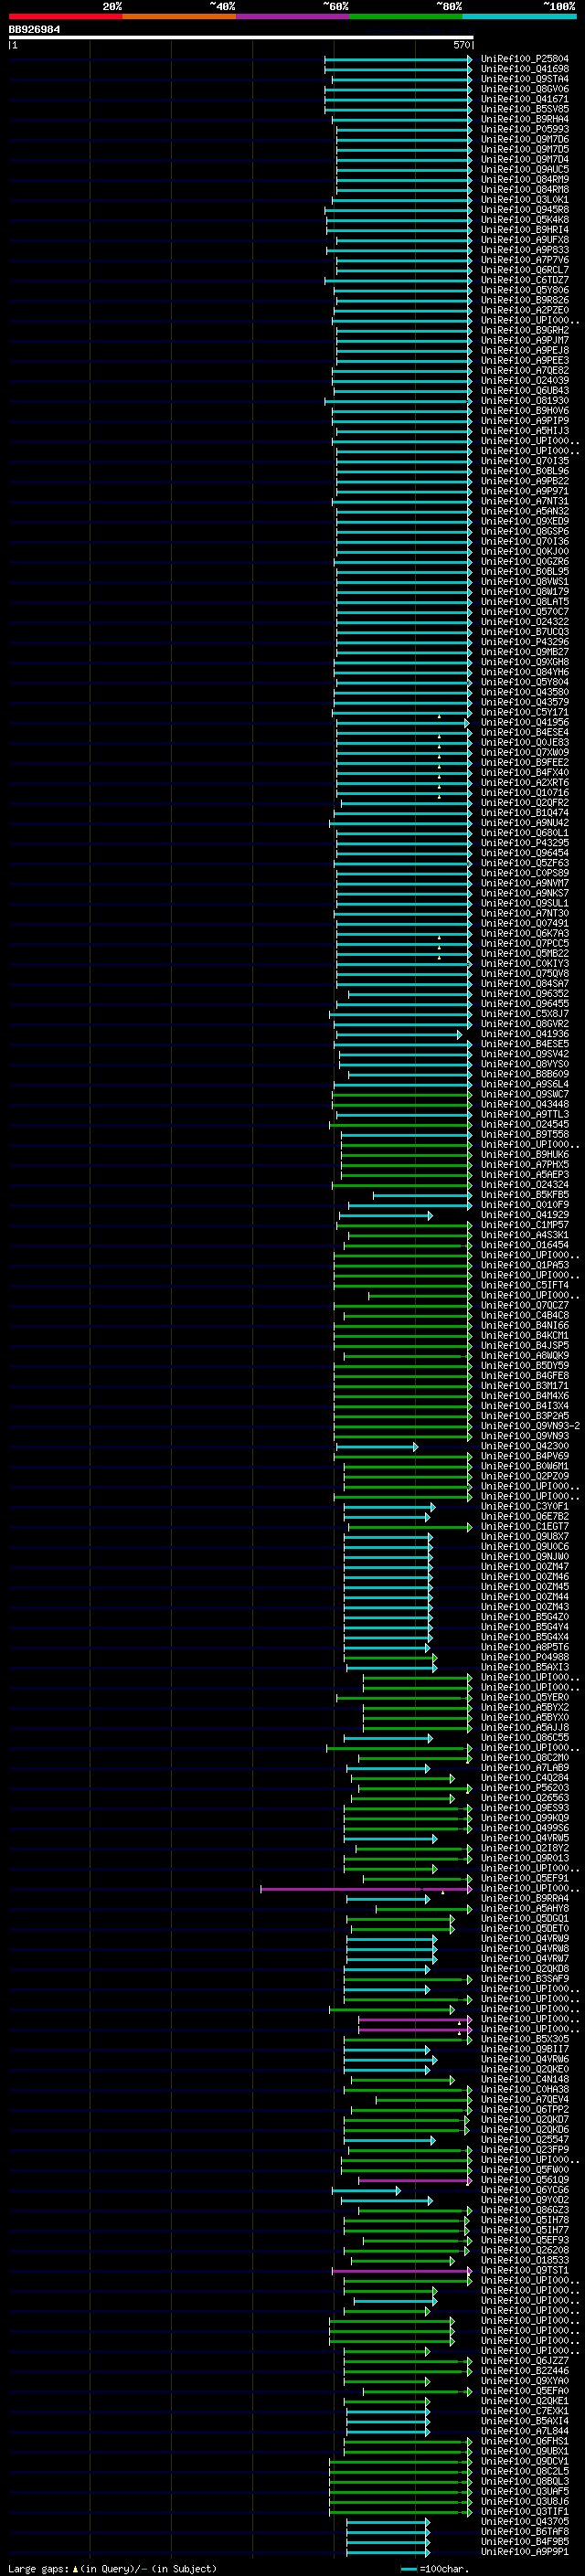This screenshot has width=585, height=2576.
Task: Click the UniRef100_A2PZE0 label
Action: pos(524,310)
